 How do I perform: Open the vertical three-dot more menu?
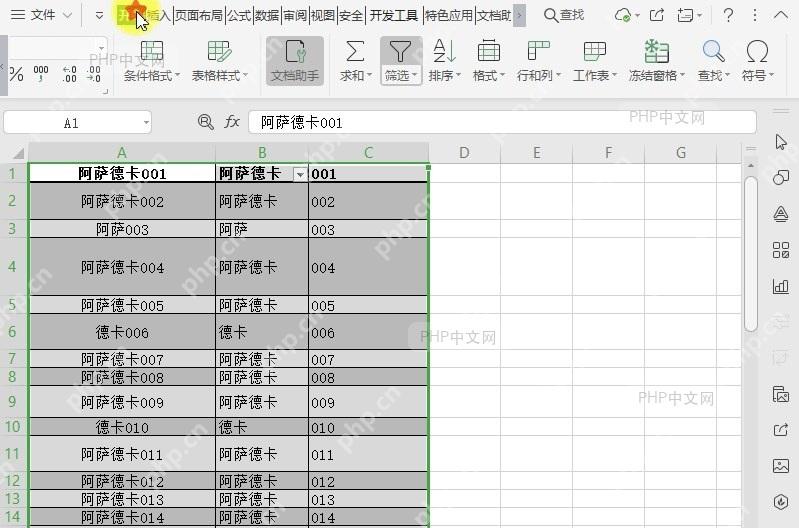pos(755,15)
